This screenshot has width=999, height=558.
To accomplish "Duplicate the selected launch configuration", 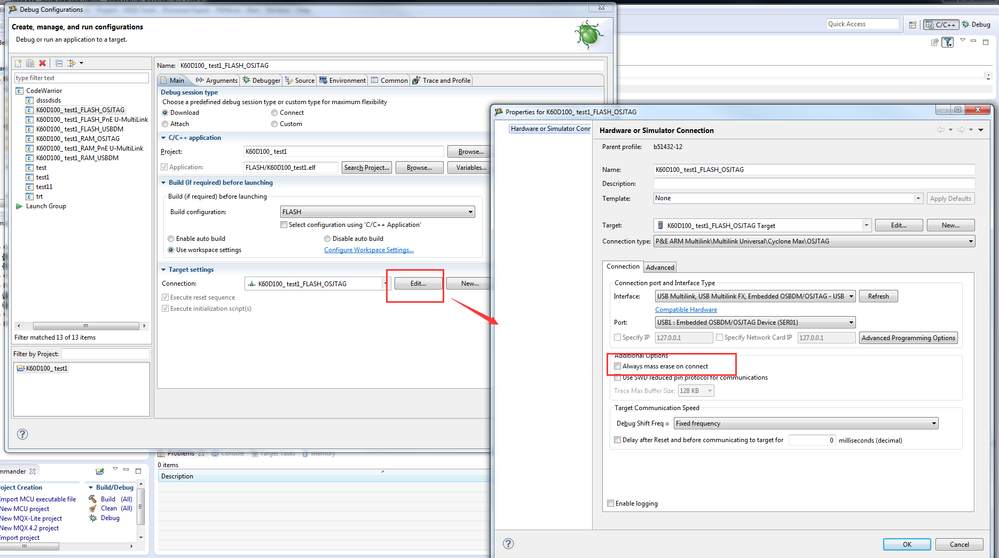I will 30,63.
